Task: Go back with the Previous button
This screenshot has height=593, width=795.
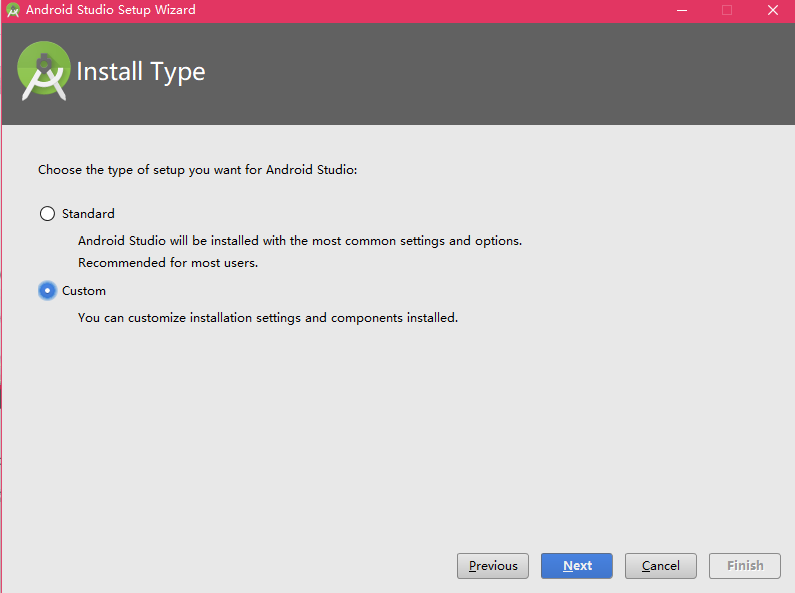Action: coord(493,566)
